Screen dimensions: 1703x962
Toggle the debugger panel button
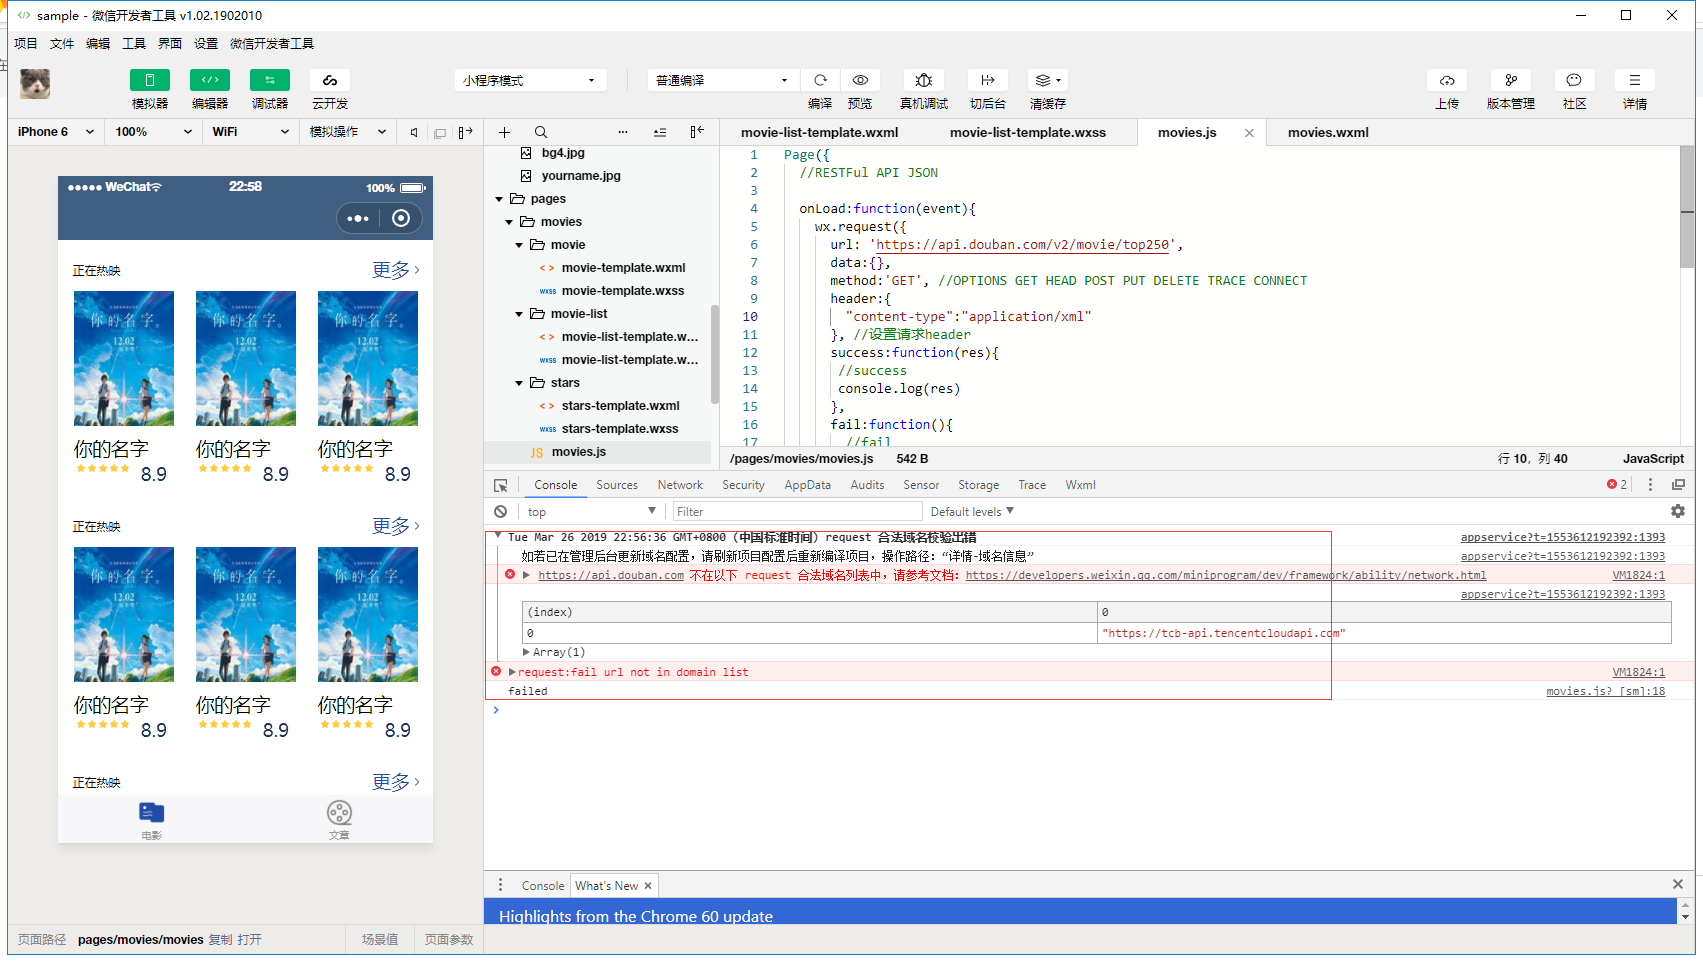point(270,80)
